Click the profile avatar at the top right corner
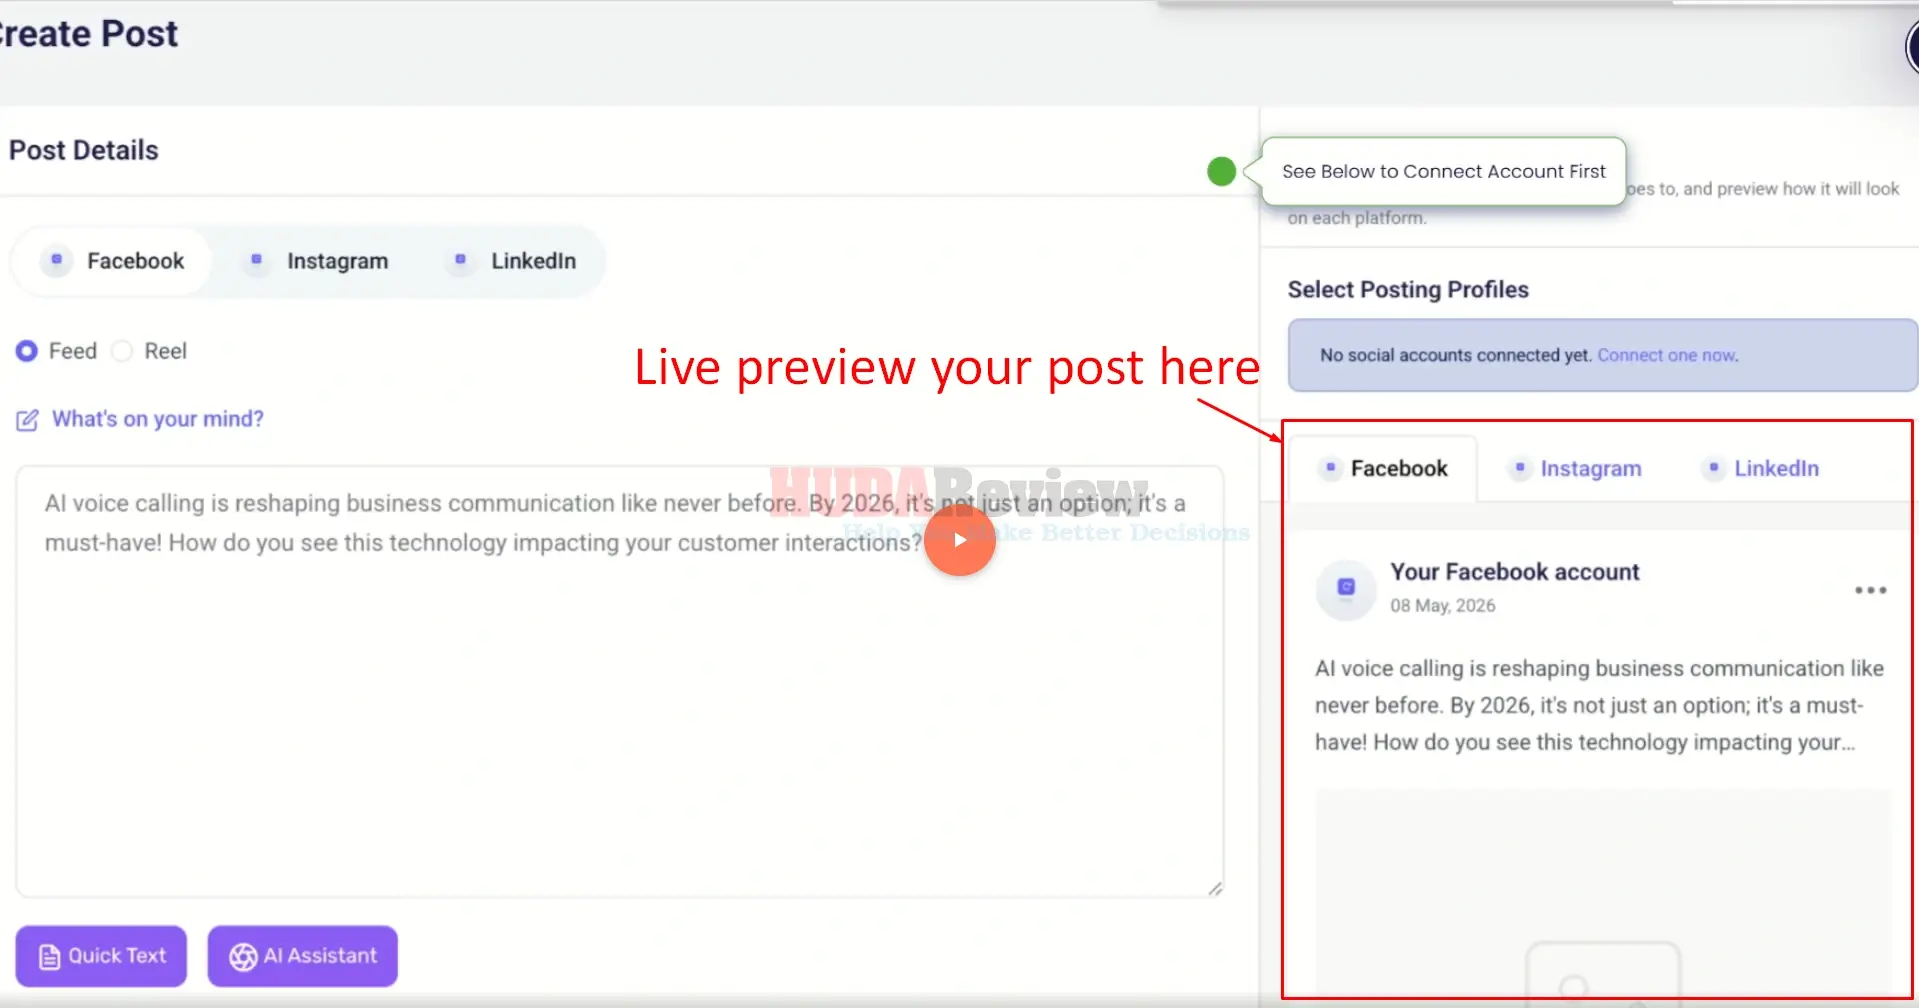Image resolution: width=1919 pixels, height=1008 pixels. point(1911,46)
